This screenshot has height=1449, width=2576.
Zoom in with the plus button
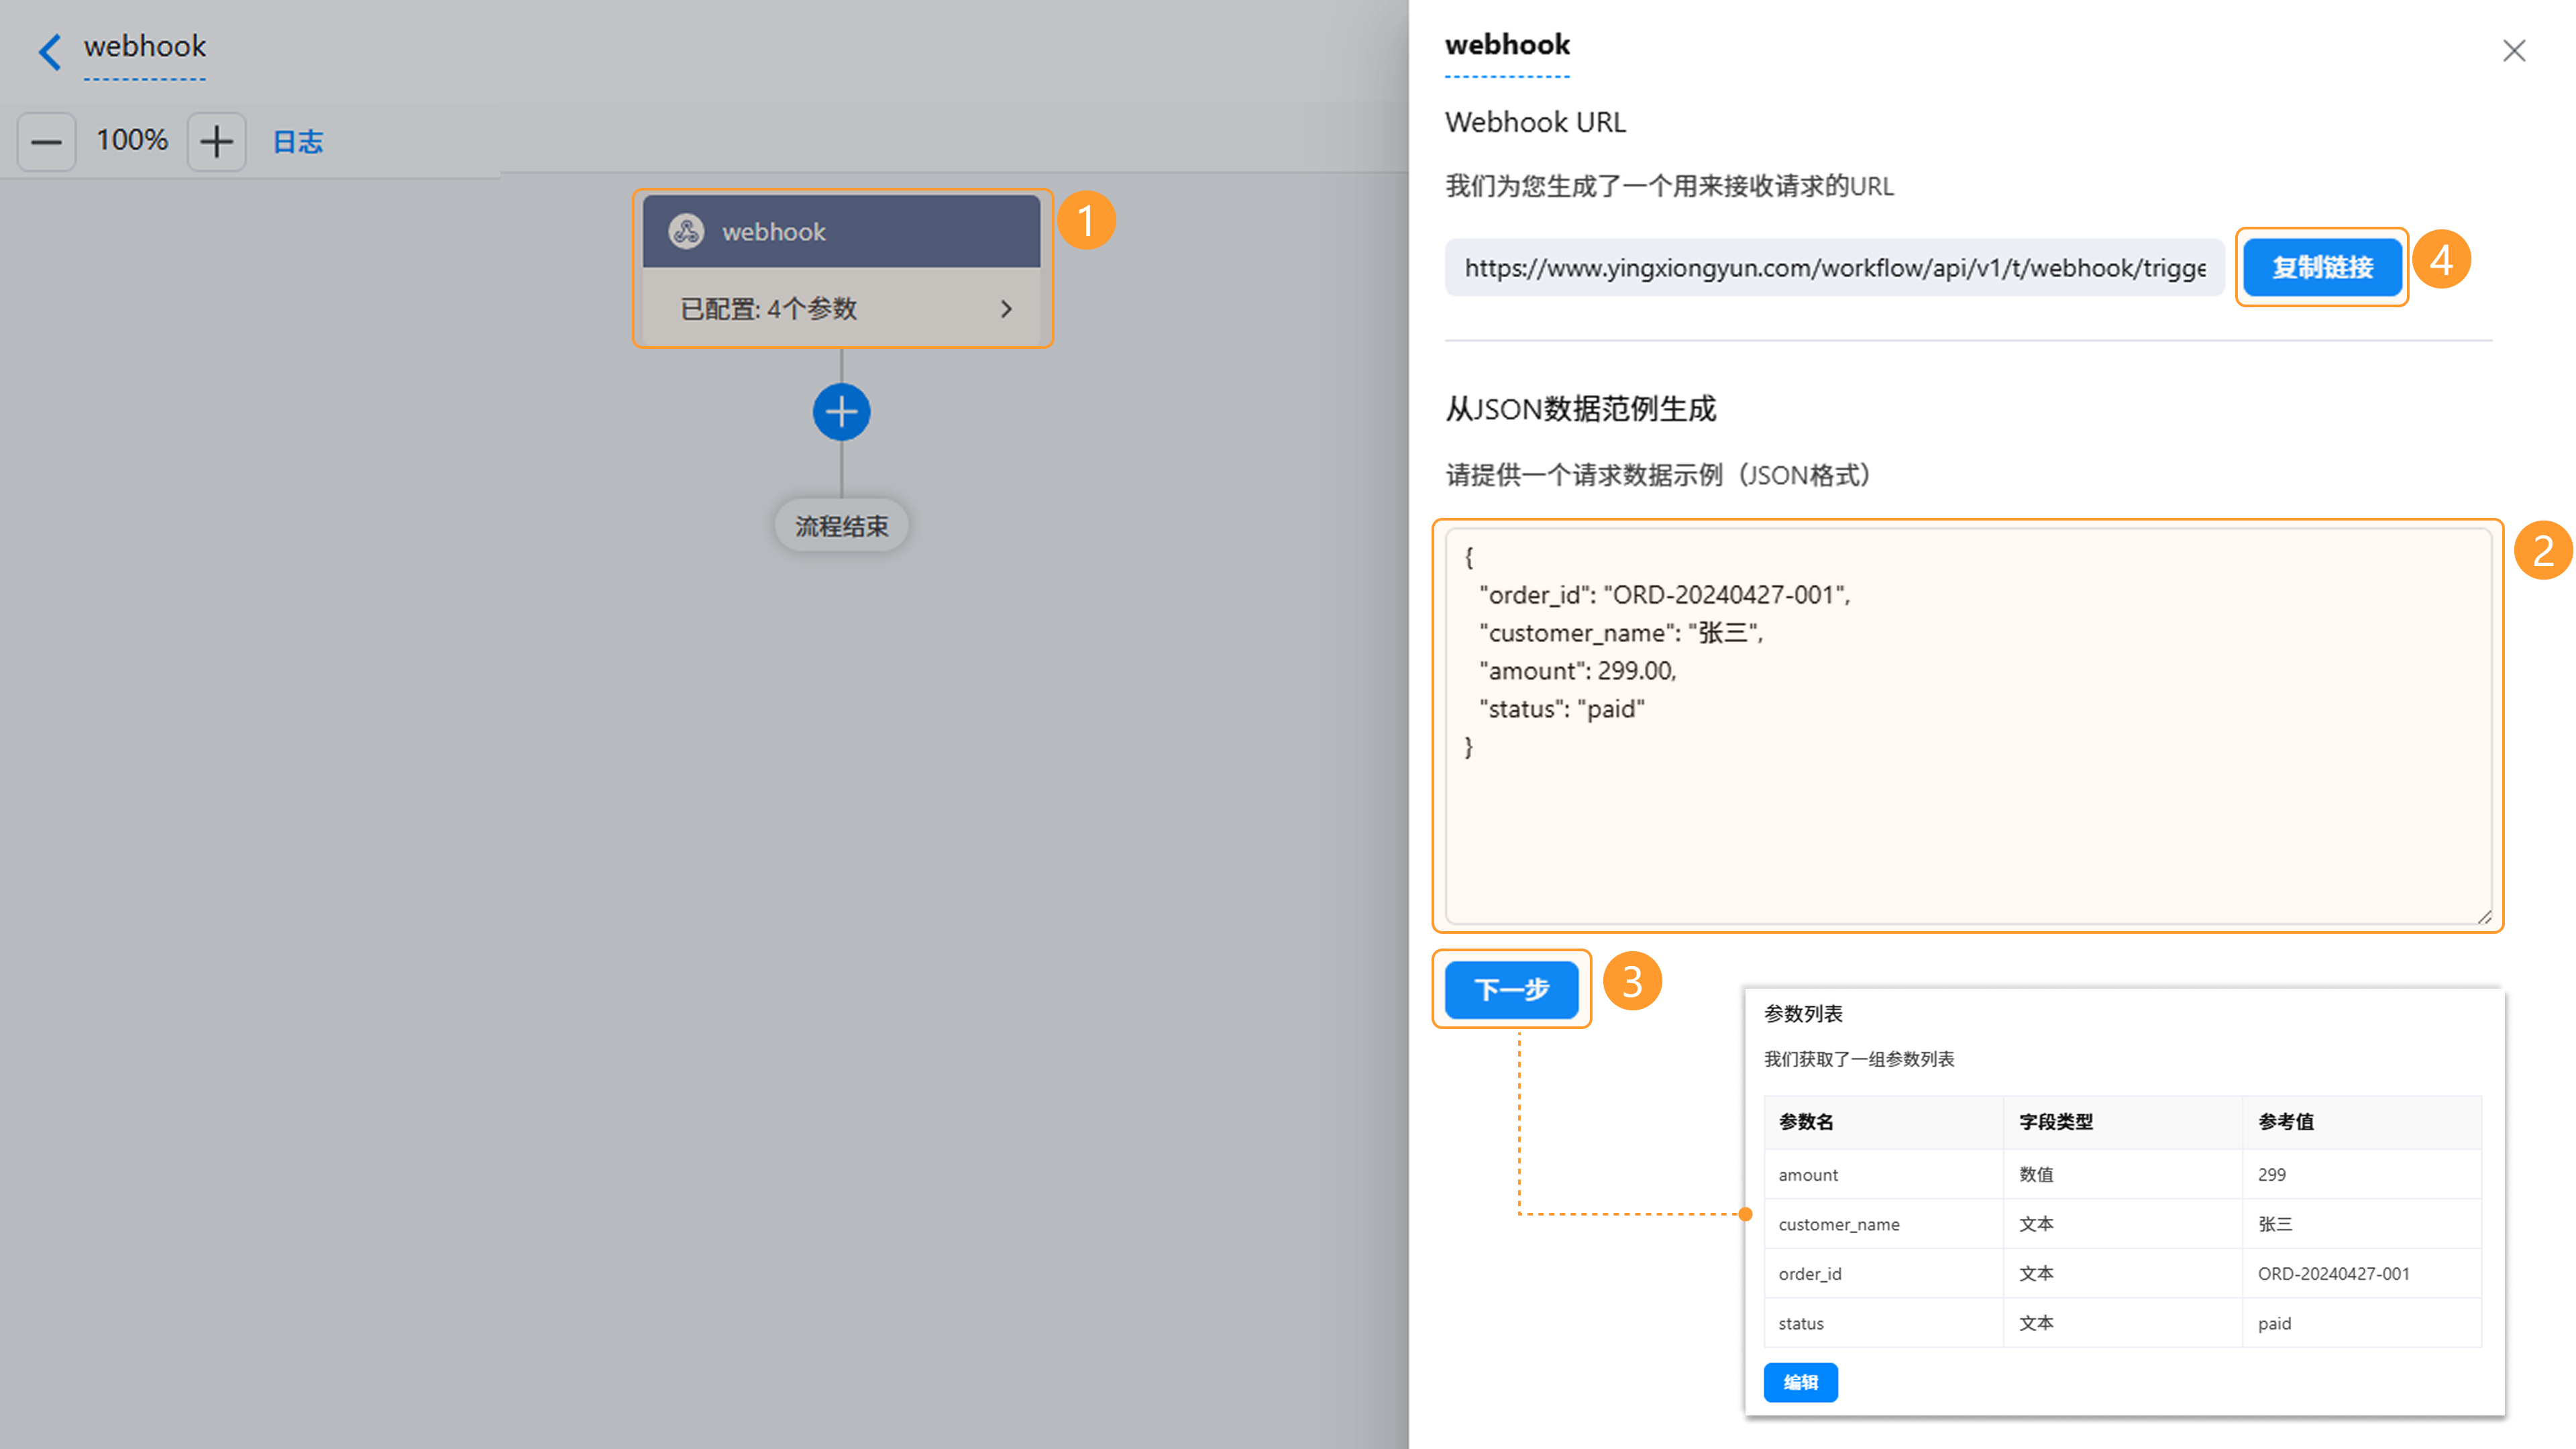tap(216, 142)
